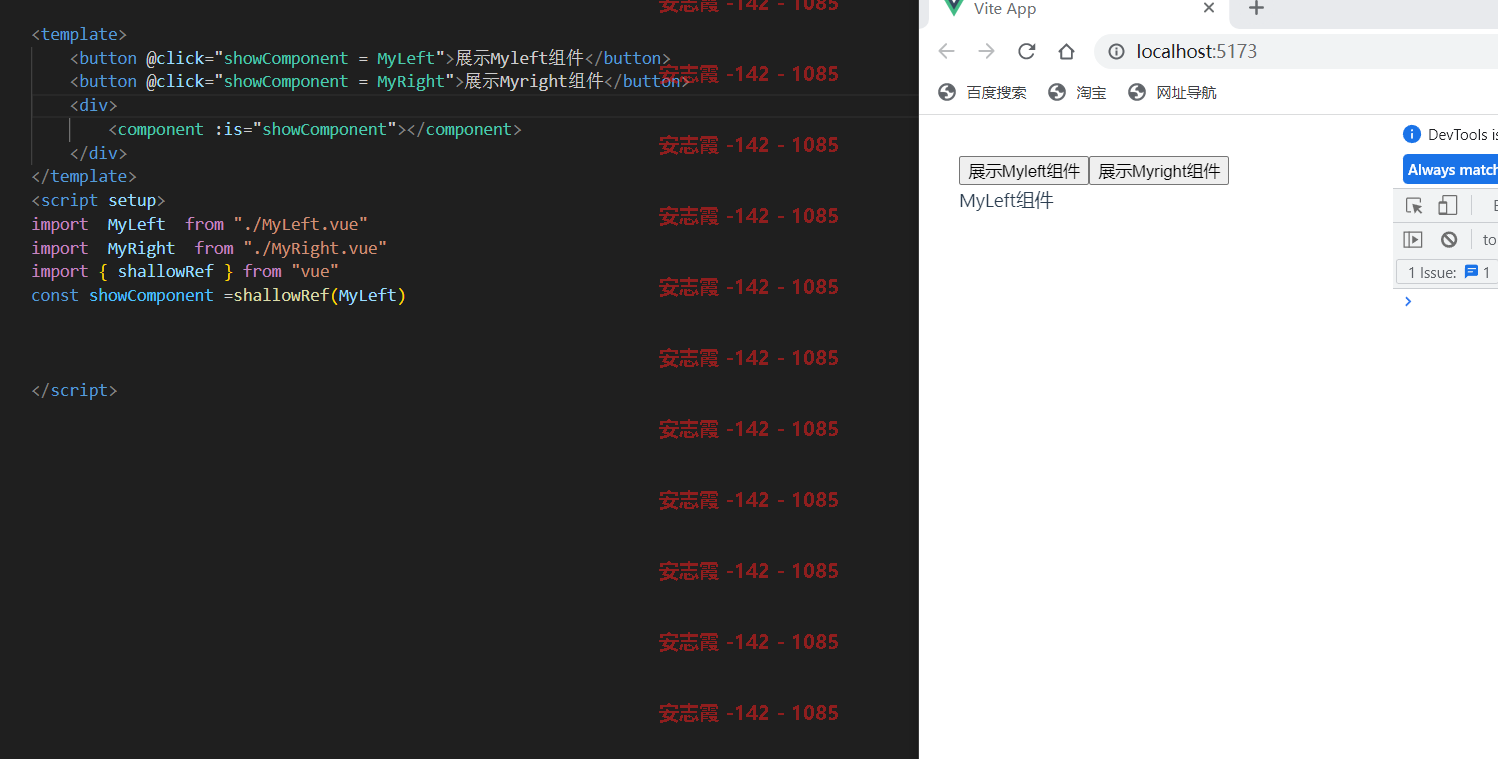Select the Vite App tab
This screenshot has width=1498, height=759.
tap(1078, 10)
